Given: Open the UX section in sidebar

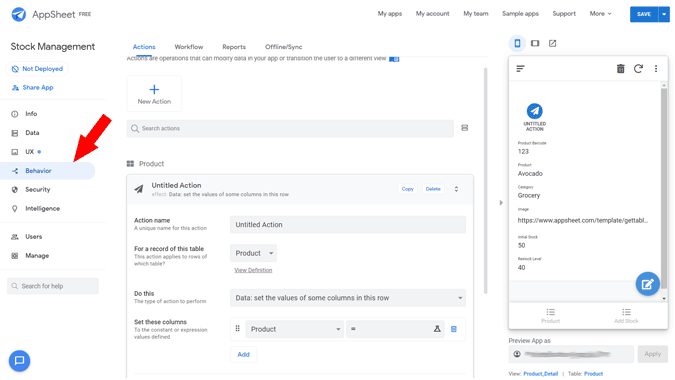Looking at the screenshot, I should click(x=29, y=152).
